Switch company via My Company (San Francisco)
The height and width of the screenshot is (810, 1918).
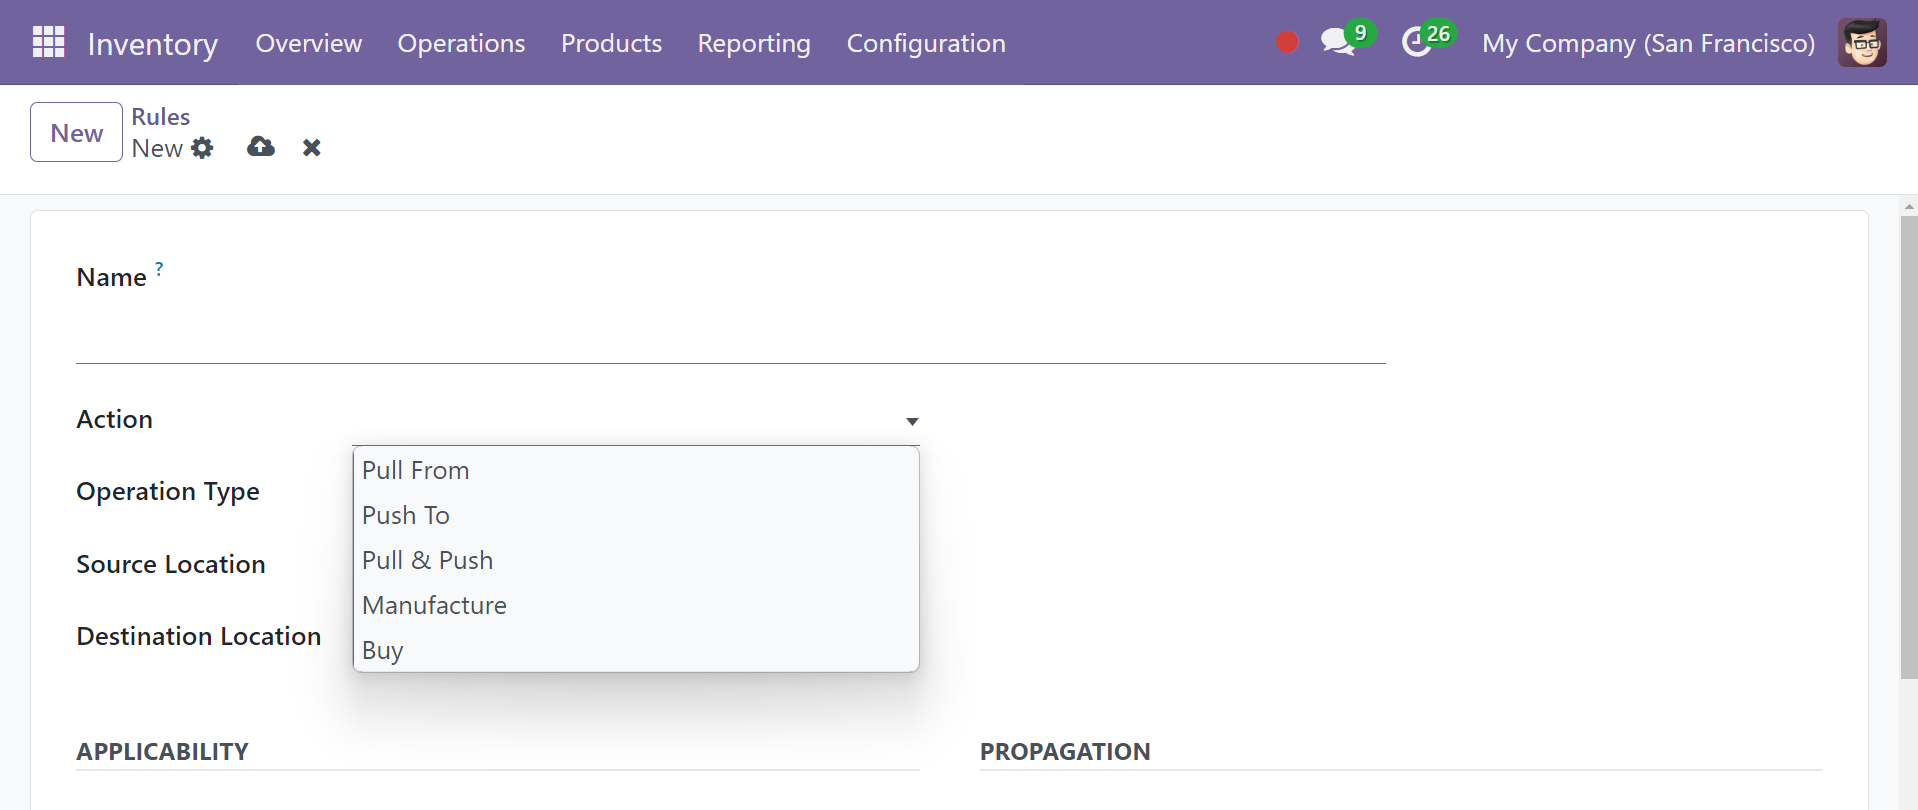(x=1648, y=43)
